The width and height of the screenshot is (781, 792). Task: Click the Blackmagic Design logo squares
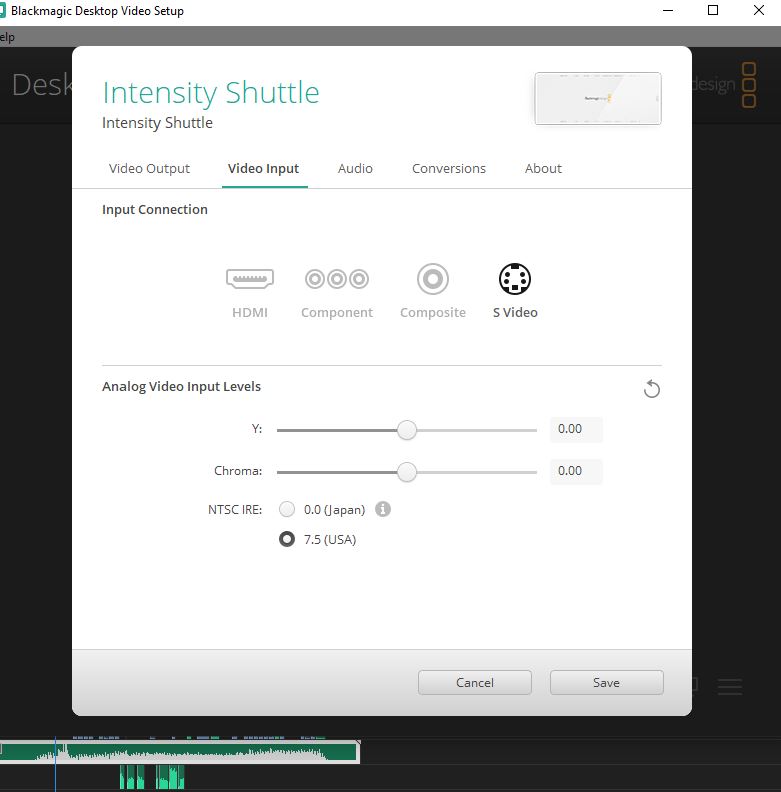point(749,85)
